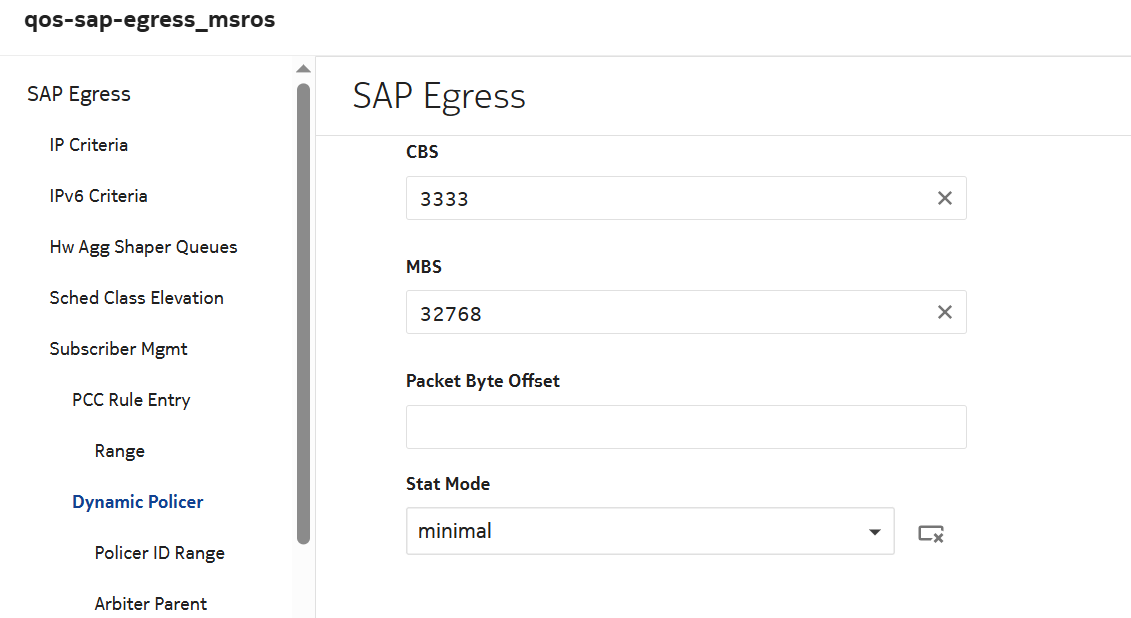
Task: Open Policer ID Range settings
Action: point(158,552)
